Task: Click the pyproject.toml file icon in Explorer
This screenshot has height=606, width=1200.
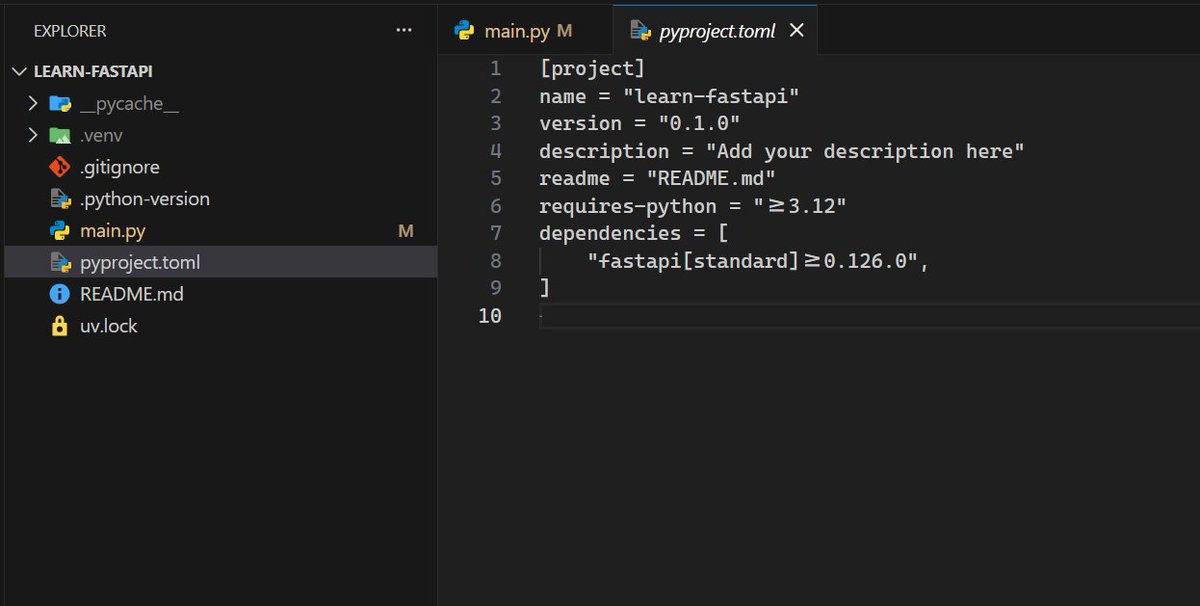Action: [60, 263]
